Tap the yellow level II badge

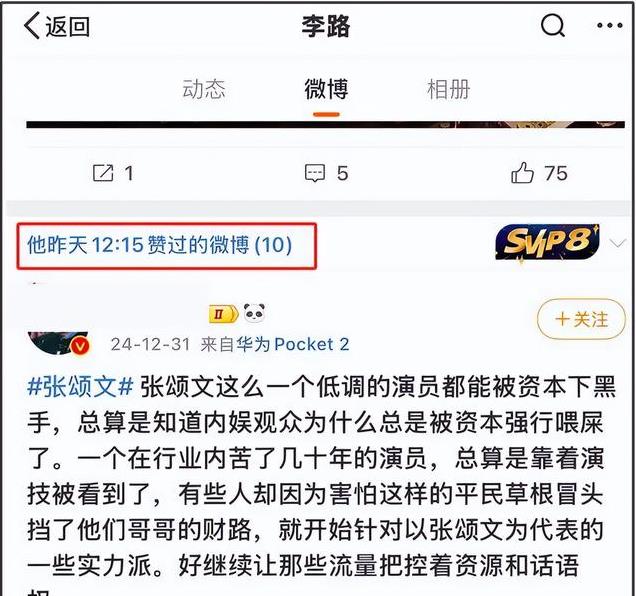tap(223, 314)
